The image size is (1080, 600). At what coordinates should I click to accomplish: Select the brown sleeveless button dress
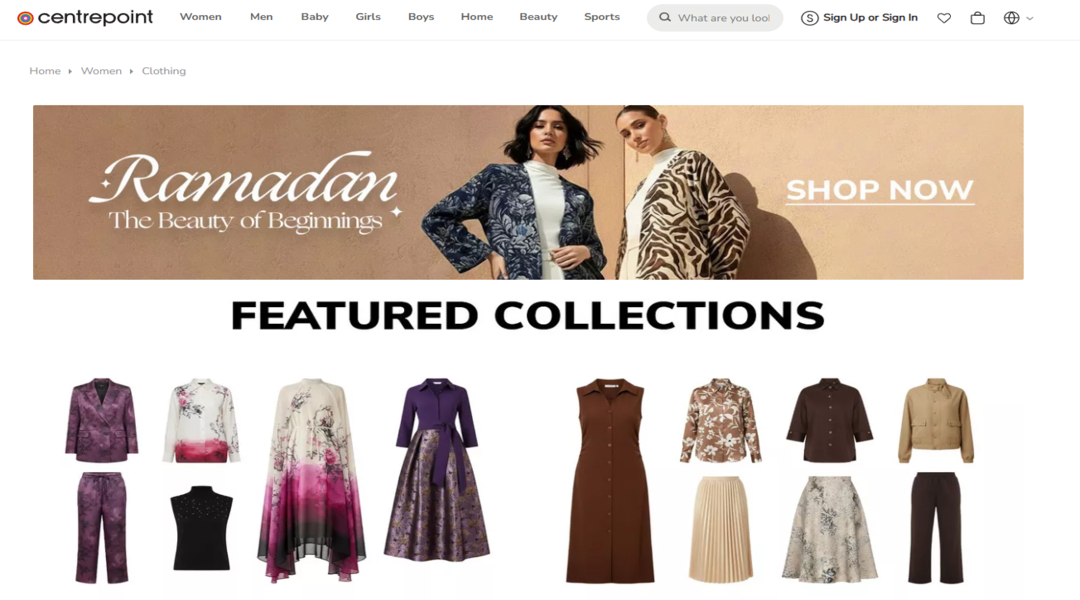tap(610, 480)
